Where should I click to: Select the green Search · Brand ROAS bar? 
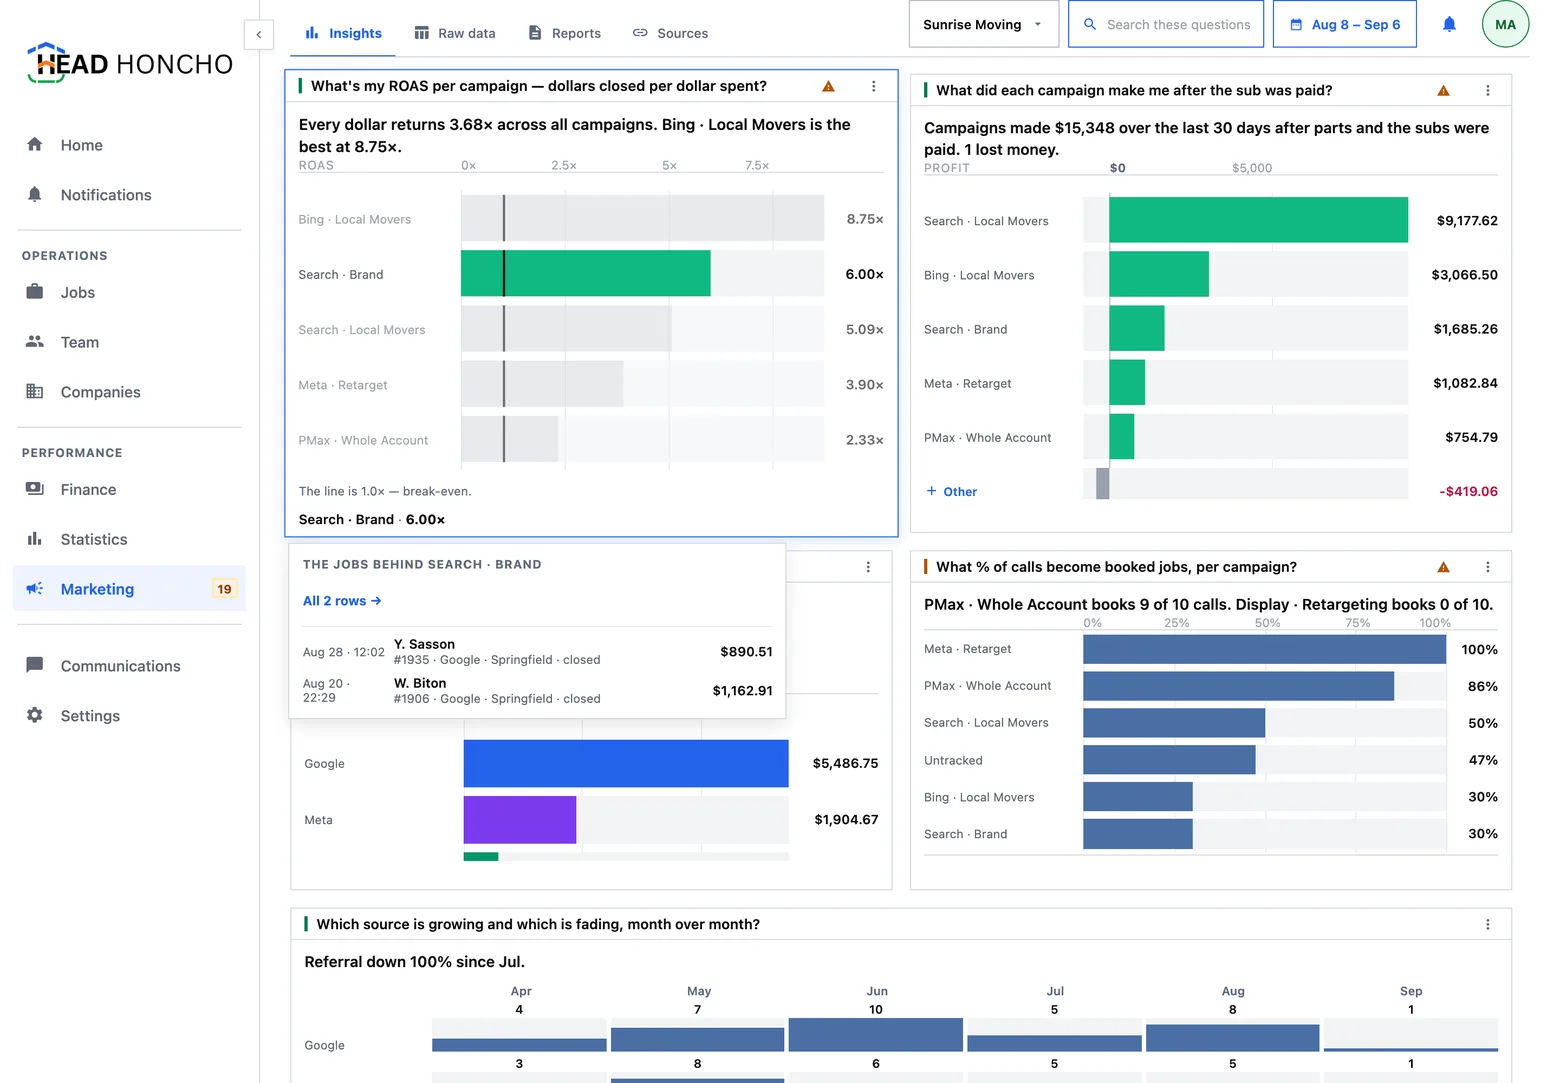click(586, 274)
